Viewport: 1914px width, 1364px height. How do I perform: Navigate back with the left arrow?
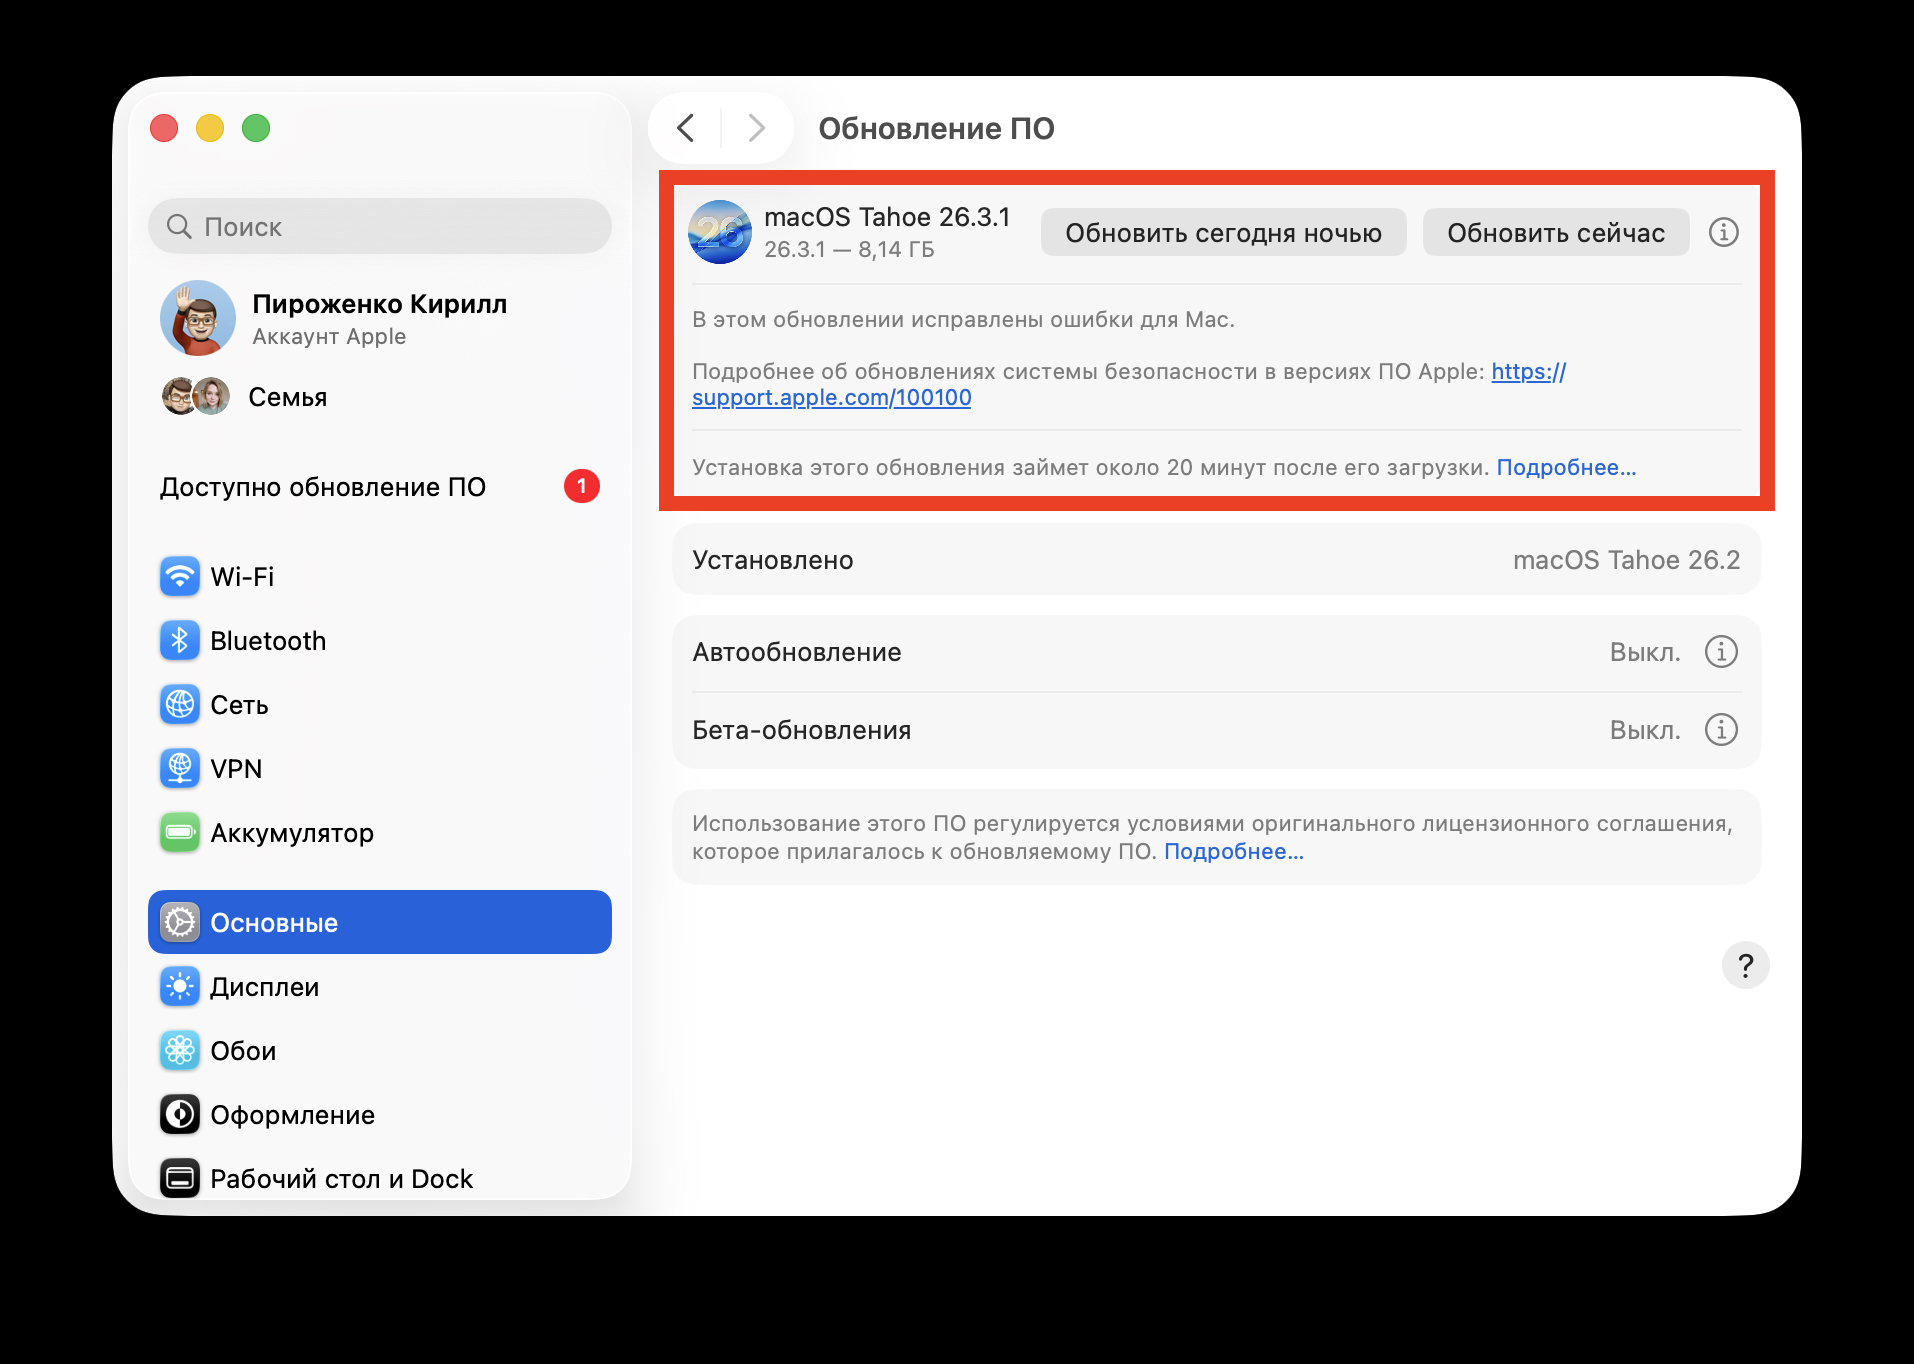tap(686, 128)
